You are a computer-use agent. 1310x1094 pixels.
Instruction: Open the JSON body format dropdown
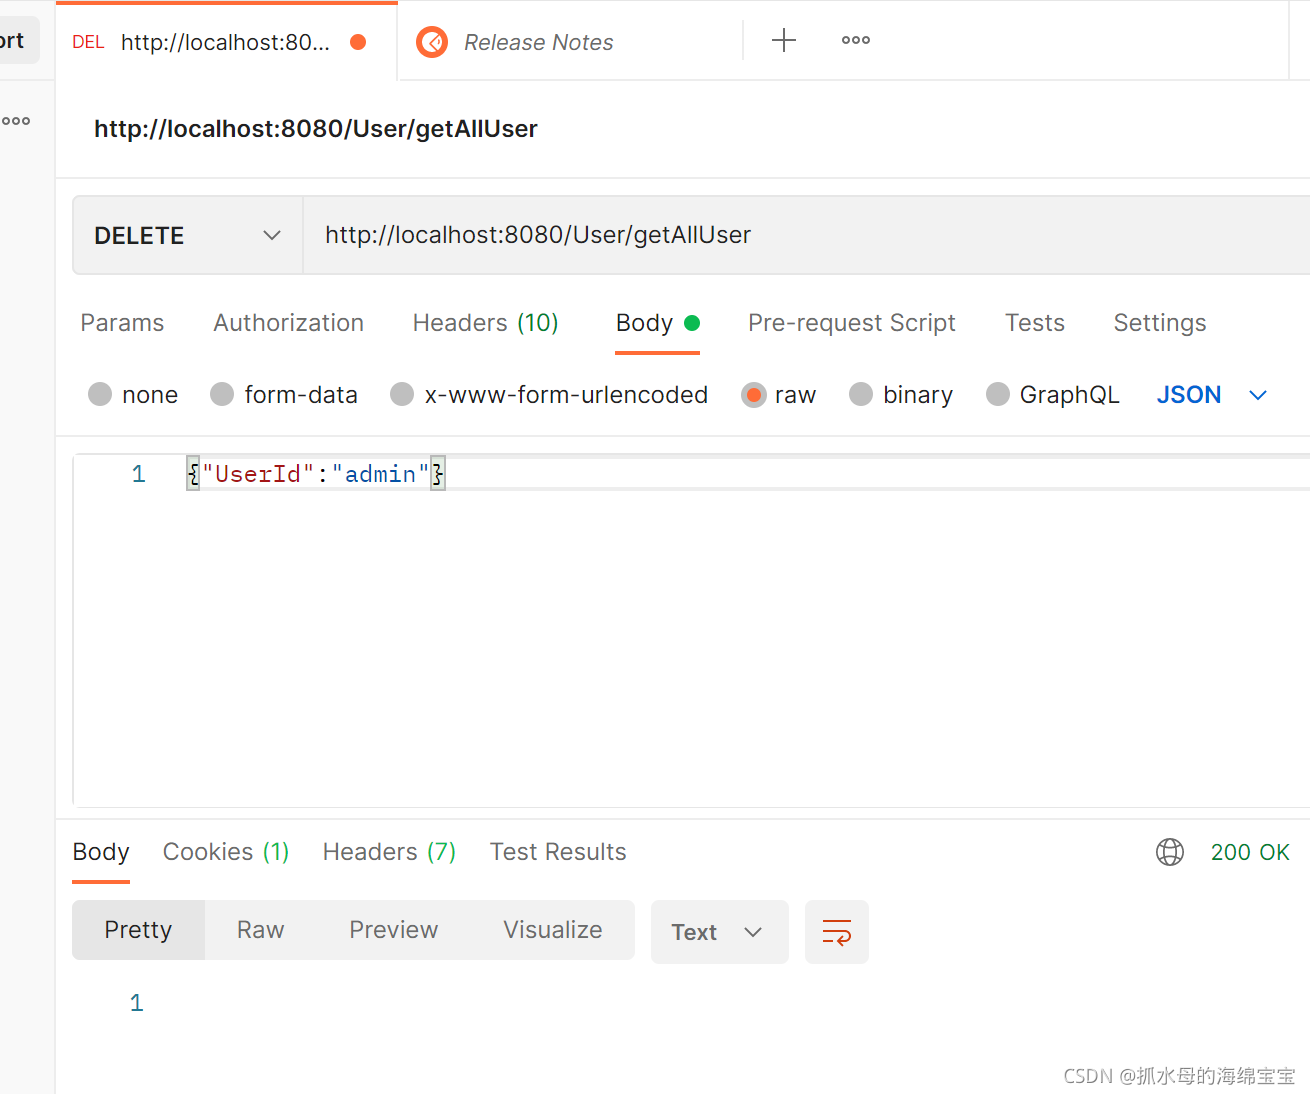point(1212,395)
